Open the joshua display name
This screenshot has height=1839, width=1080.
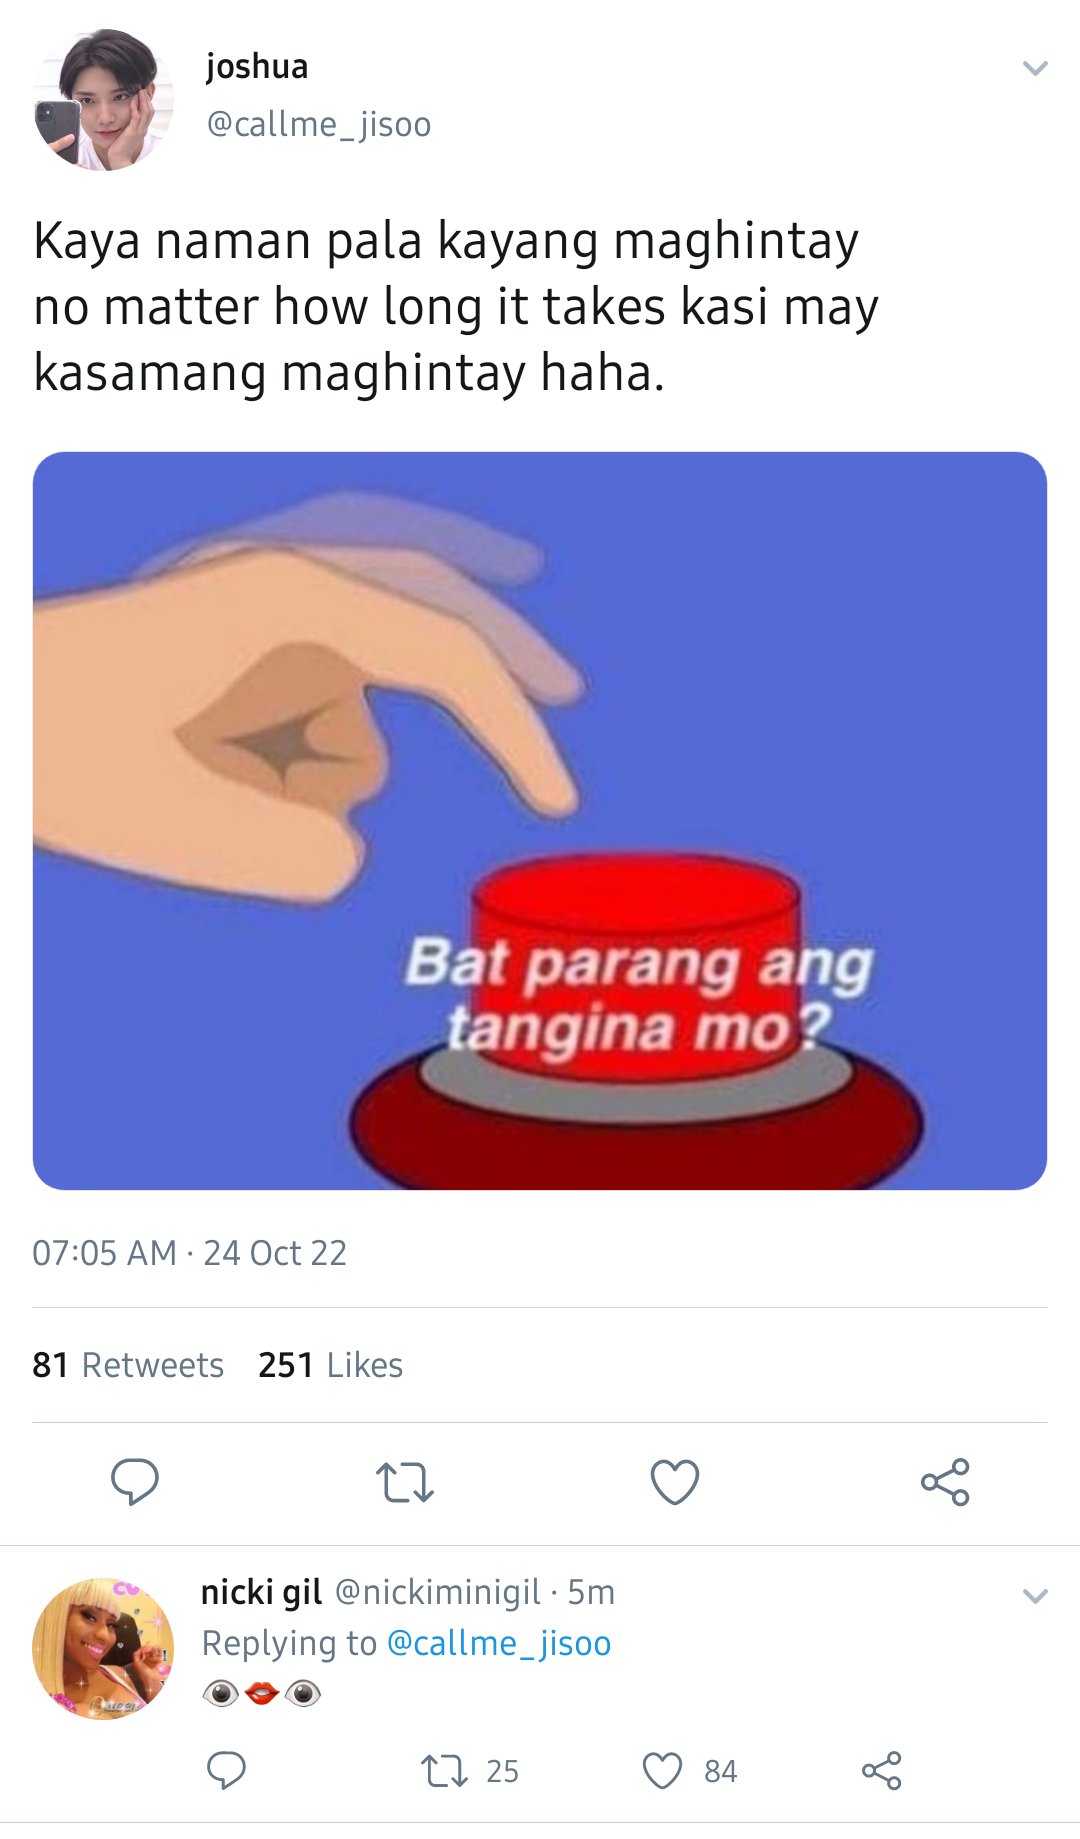pyautogui.click(x=257, y=67)
